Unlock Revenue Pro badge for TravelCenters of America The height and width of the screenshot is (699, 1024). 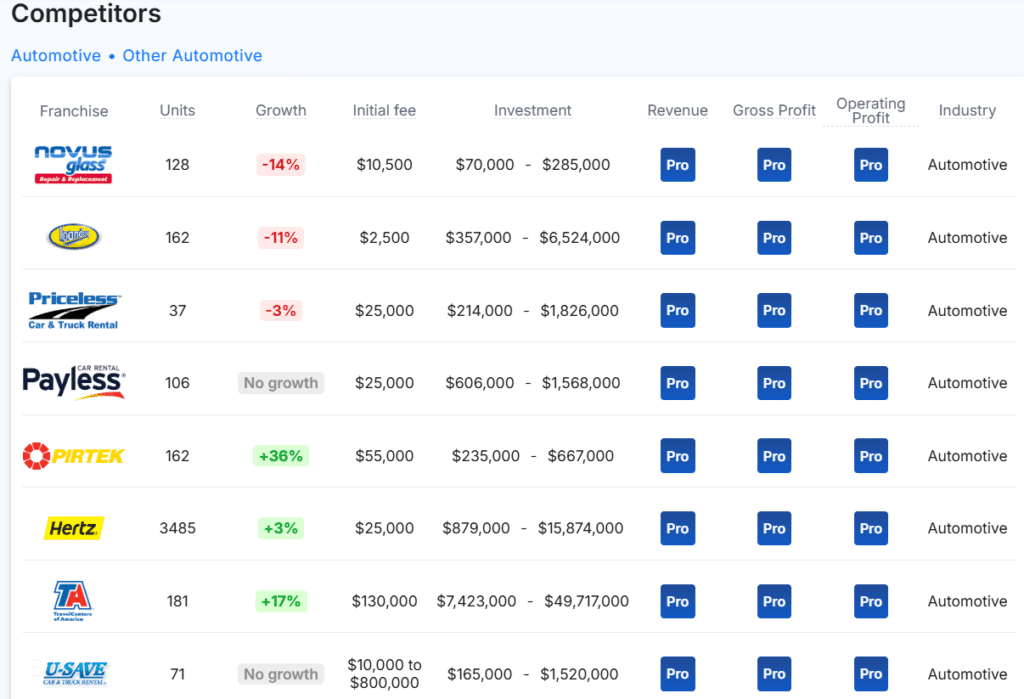(678, 601)
